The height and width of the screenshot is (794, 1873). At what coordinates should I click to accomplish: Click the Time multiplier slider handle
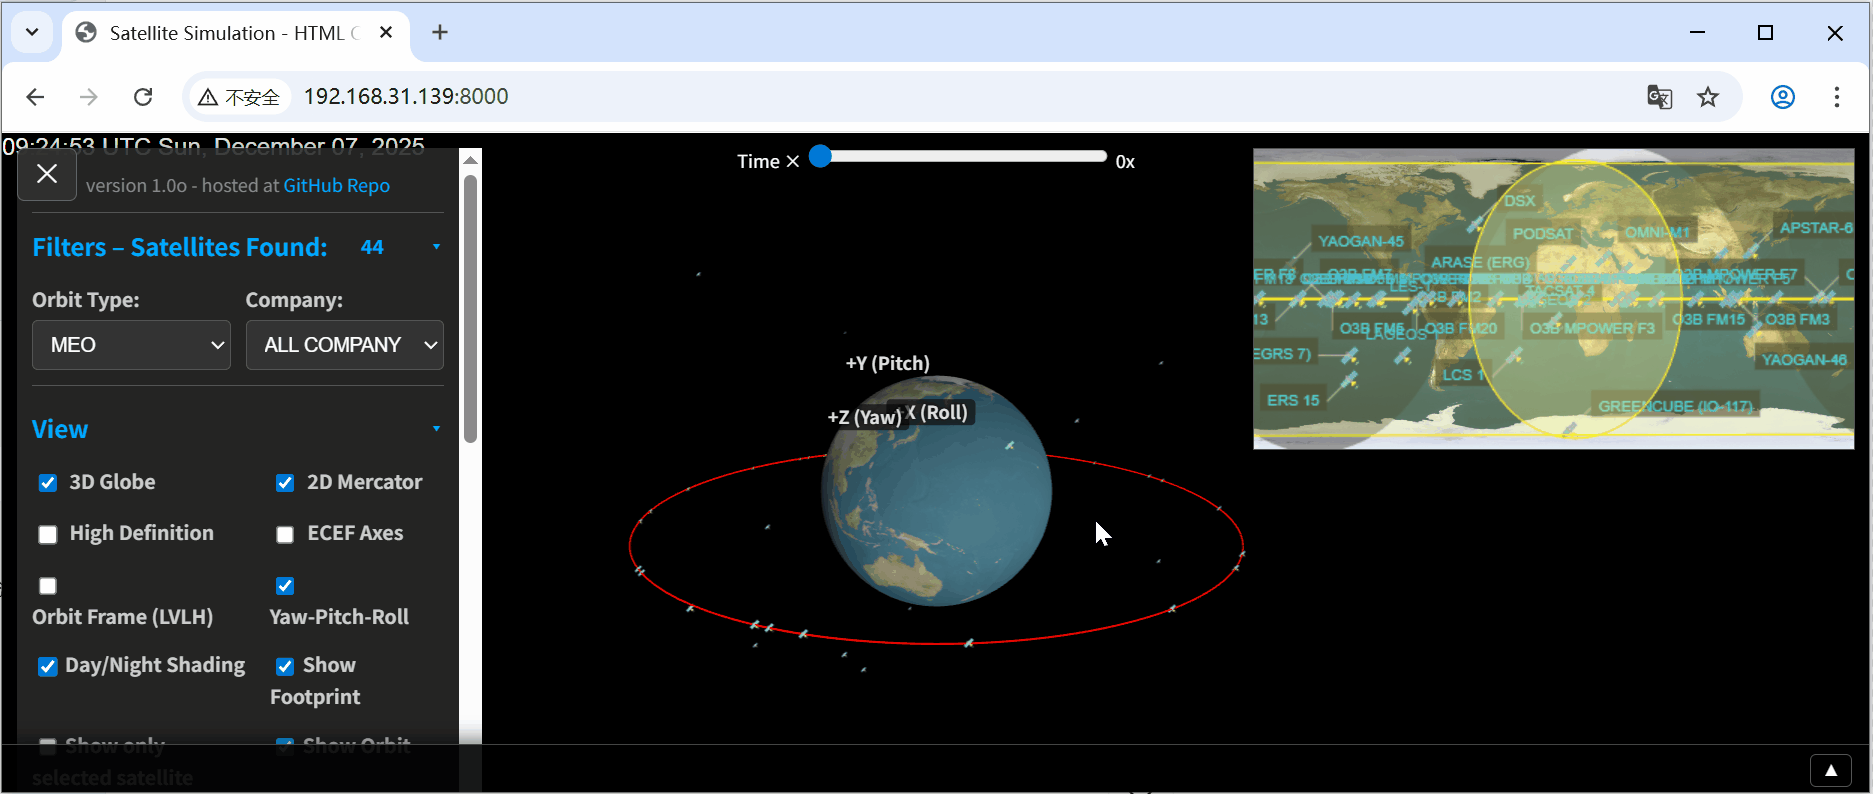click(820, 156)
